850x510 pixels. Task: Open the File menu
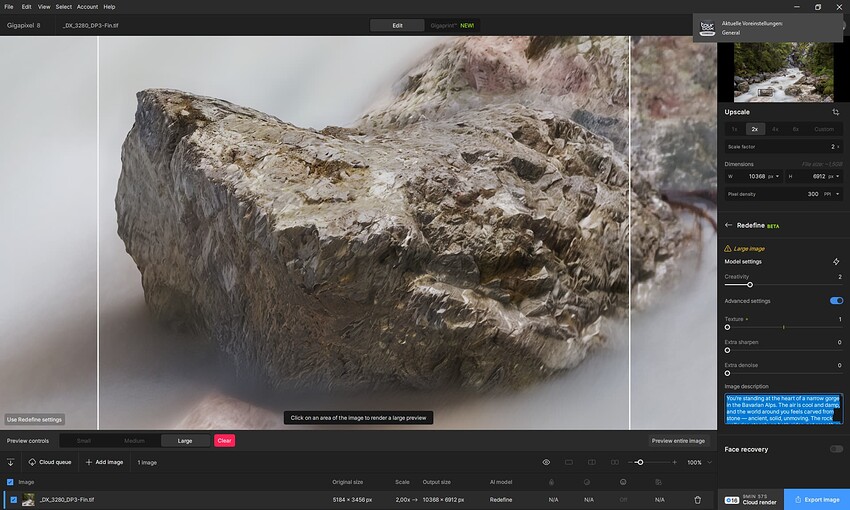coord(9,7)
